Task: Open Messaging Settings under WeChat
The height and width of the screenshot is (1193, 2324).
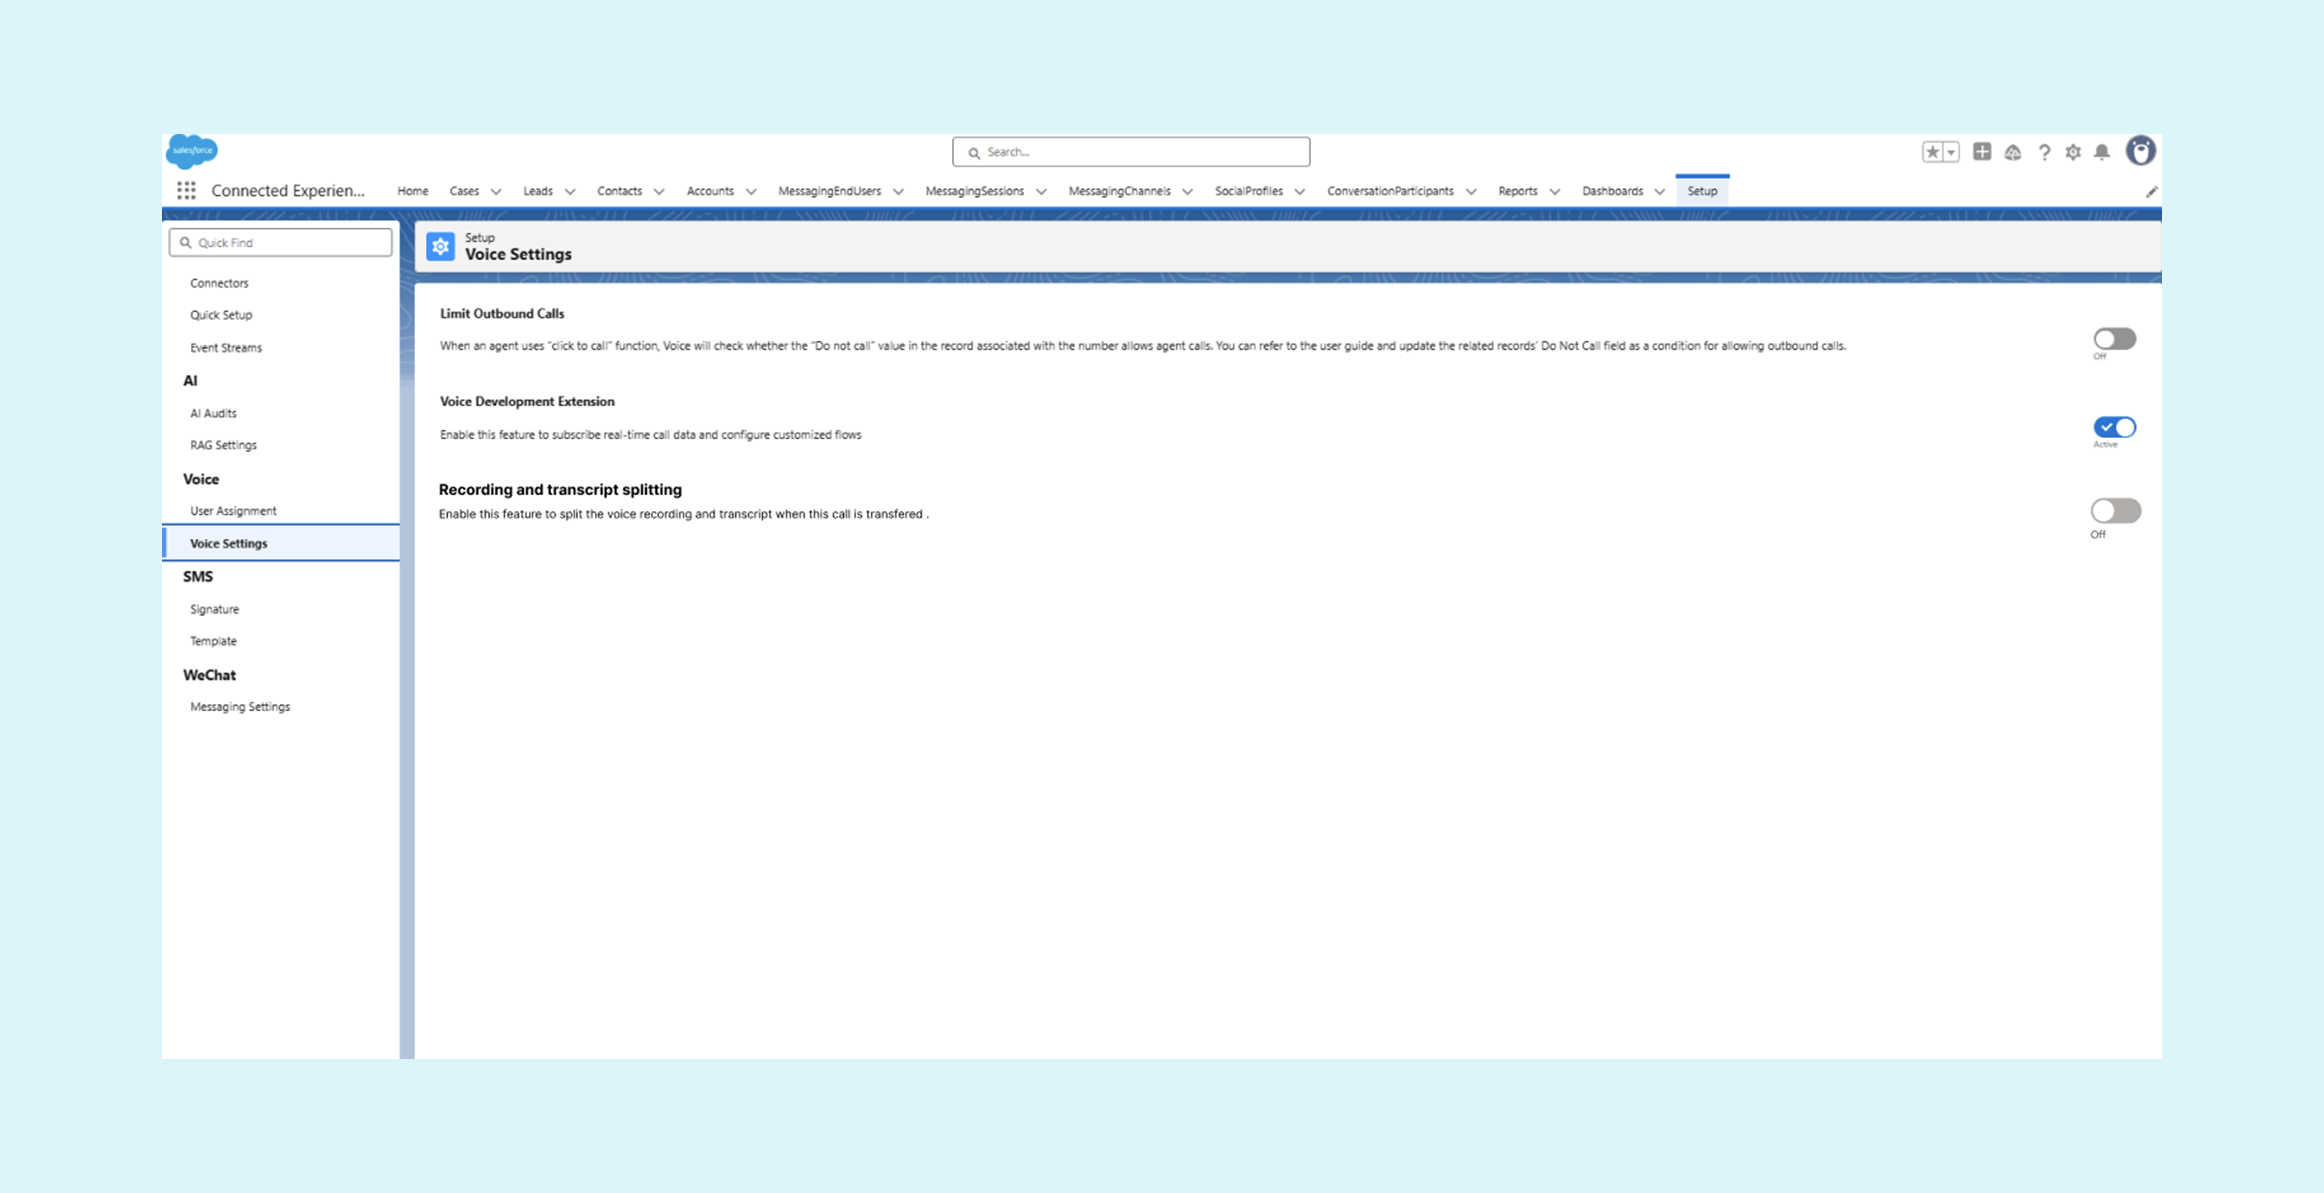Action: click(x=240, y=706)
